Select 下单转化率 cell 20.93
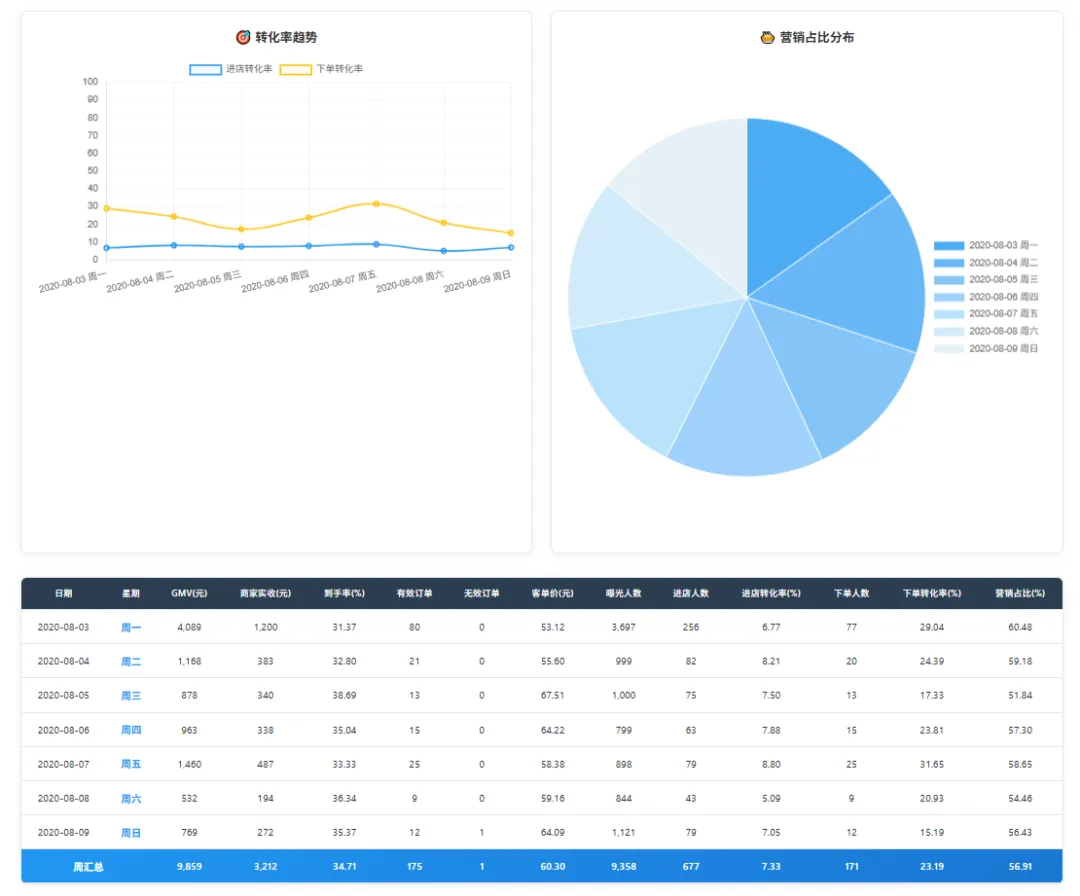The image size is (1080, 896). coord(932,799)
